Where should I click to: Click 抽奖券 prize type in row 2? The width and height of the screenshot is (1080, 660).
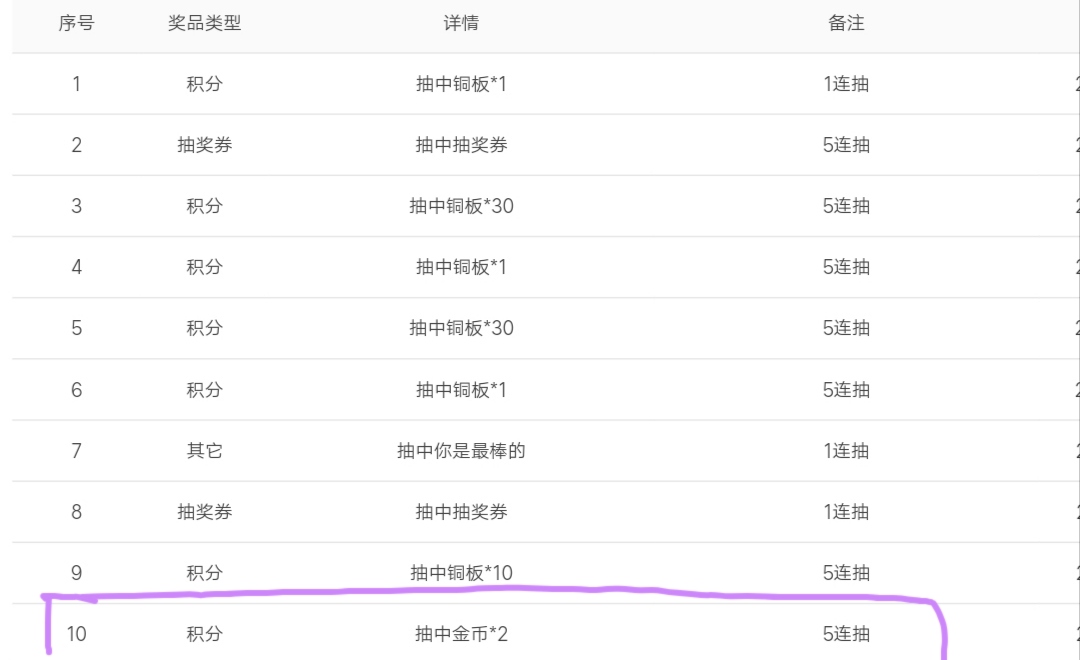click(204, 145)
